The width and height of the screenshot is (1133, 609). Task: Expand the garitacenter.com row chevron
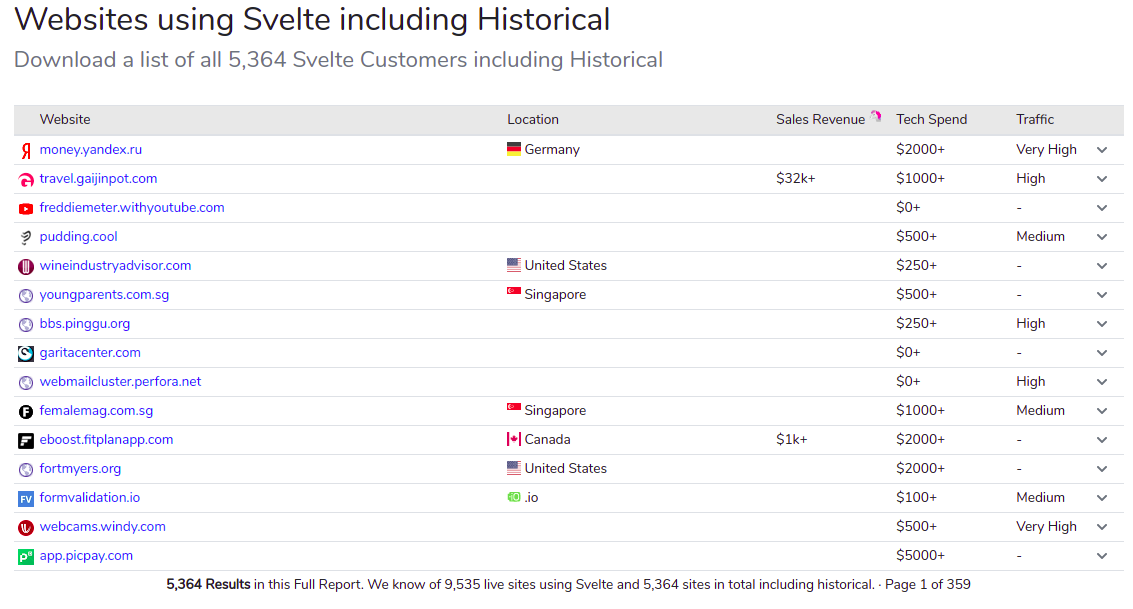[1102, 353]
